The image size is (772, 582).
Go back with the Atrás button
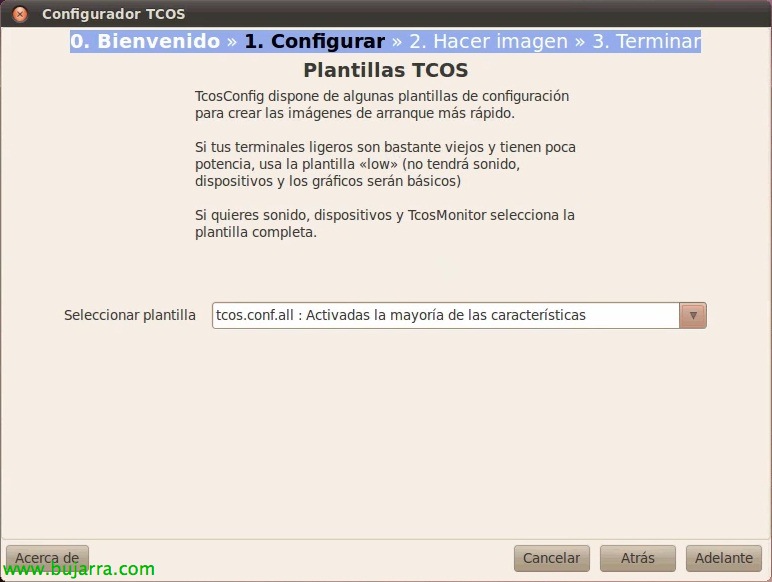[638, 558]
